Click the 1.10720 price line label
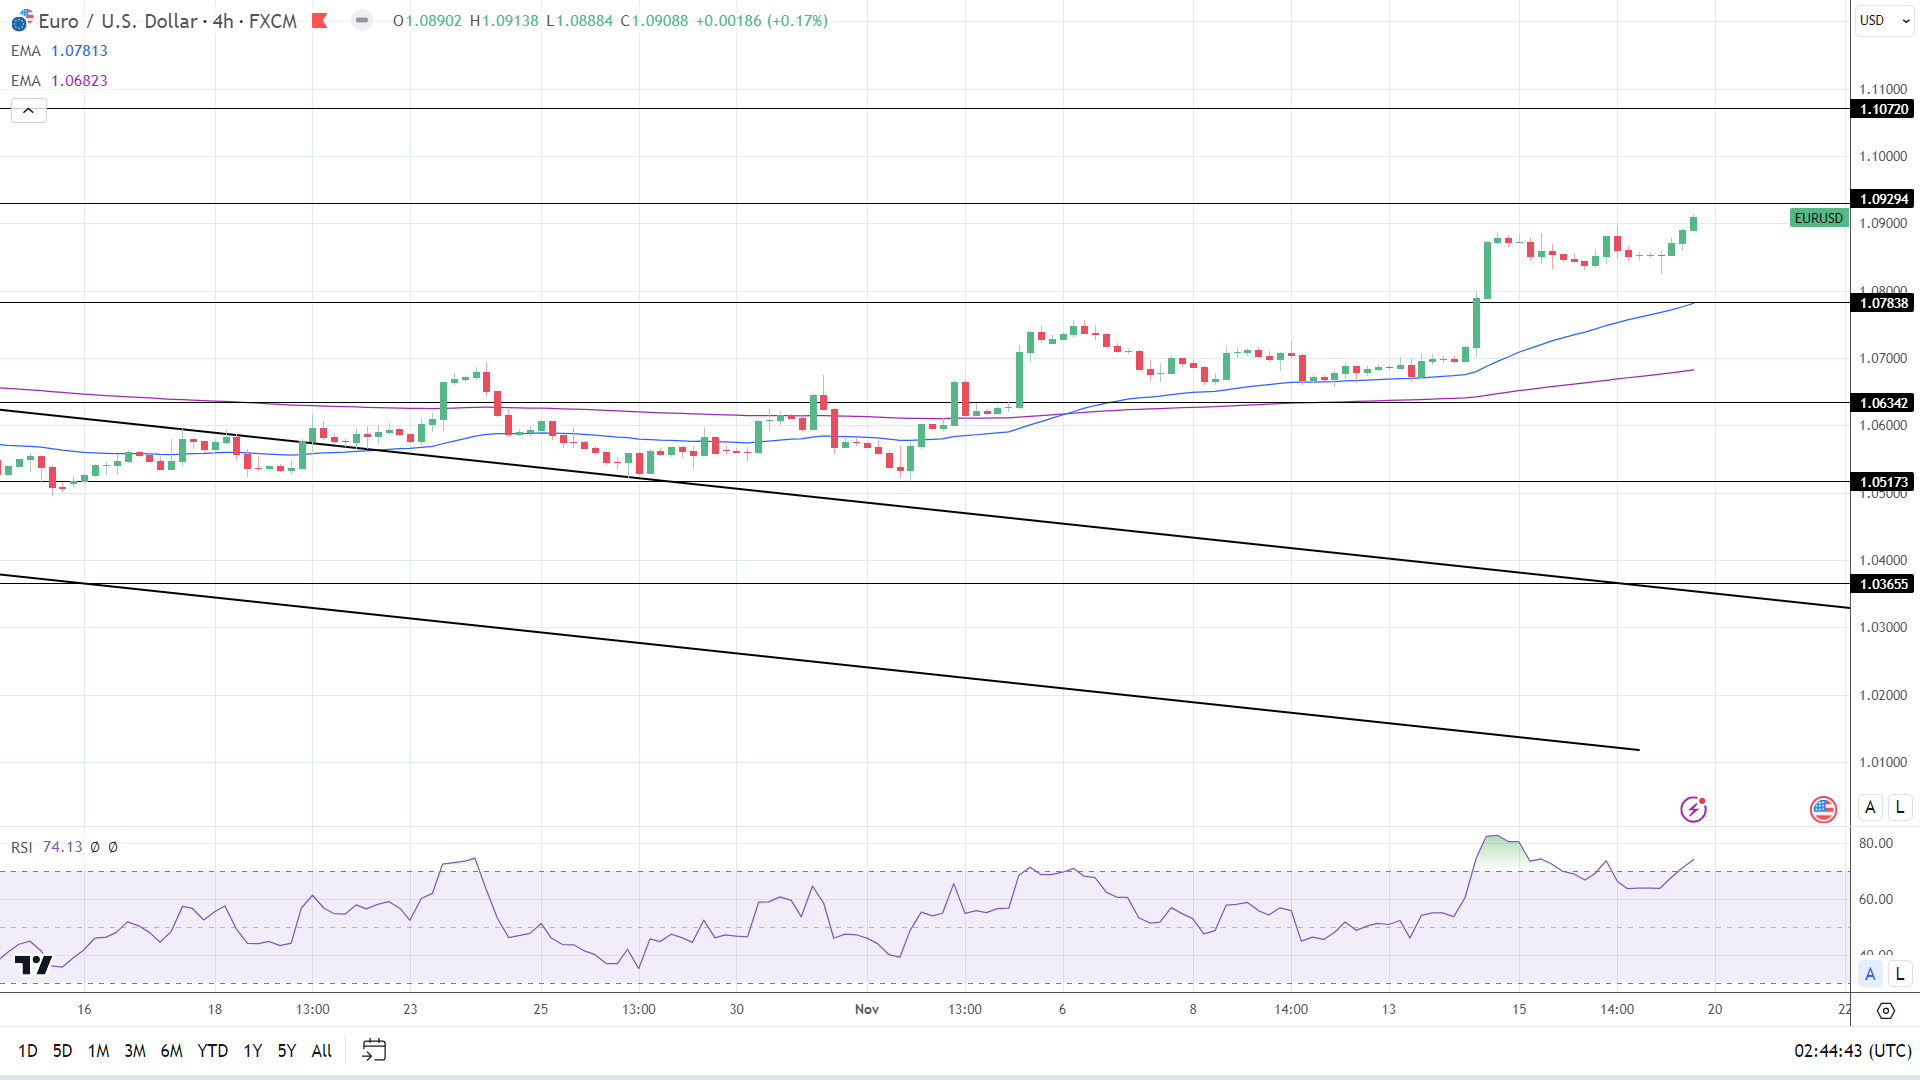Screen dimensions: 1920x1080 tap(1883, 109)
